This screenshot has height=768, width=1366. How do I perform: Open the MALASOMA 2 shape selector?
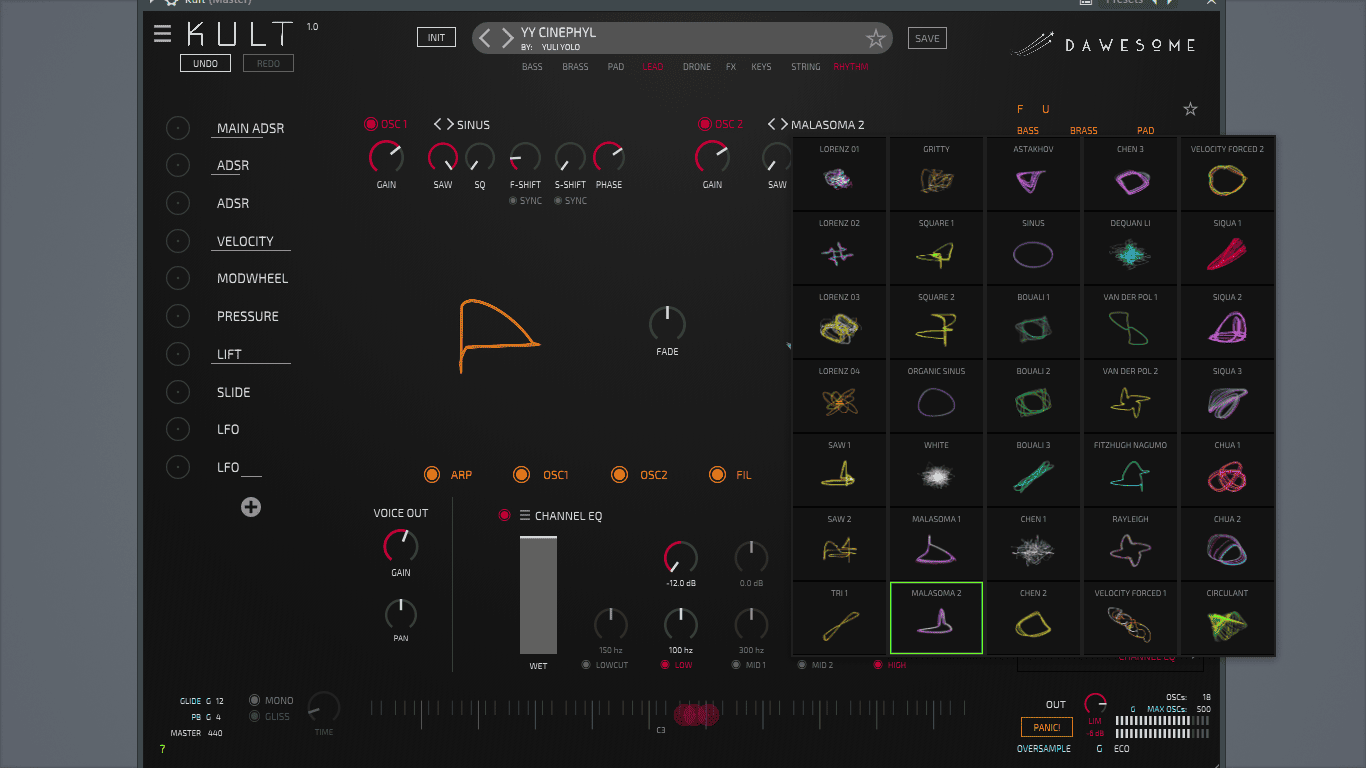pyautogui.click(x=827, y=125)
